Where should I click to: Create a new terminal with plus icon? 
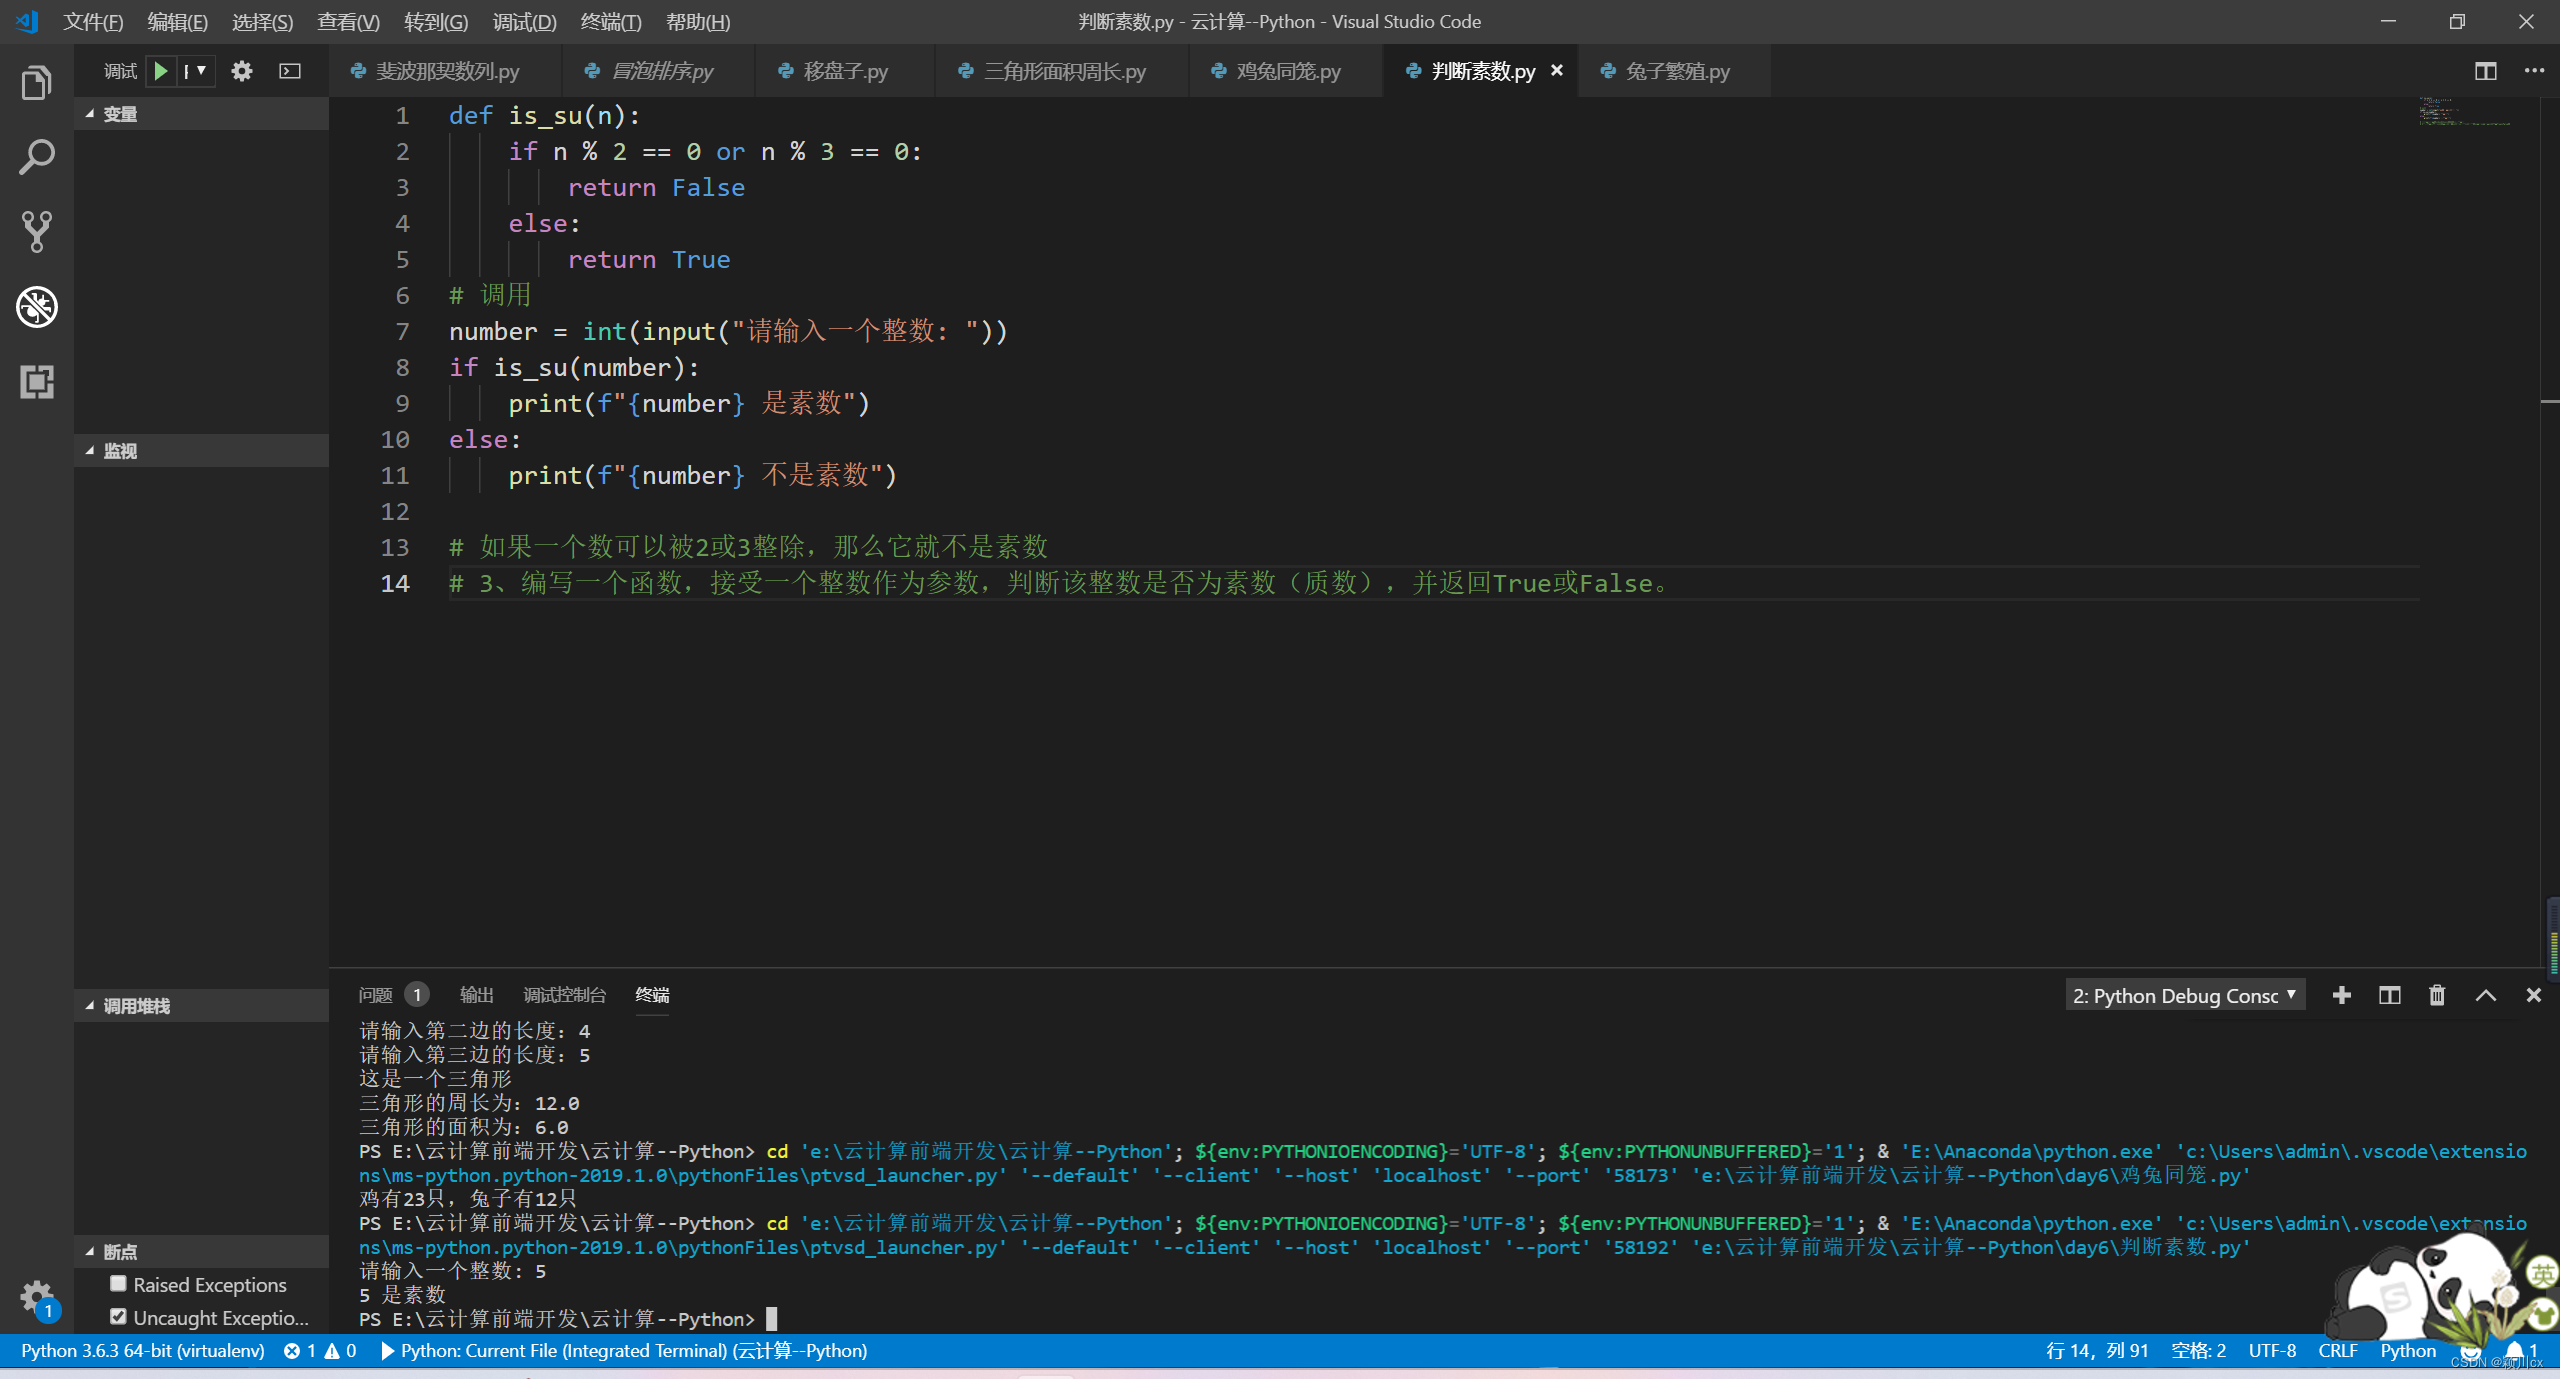tap(2341, 995)
